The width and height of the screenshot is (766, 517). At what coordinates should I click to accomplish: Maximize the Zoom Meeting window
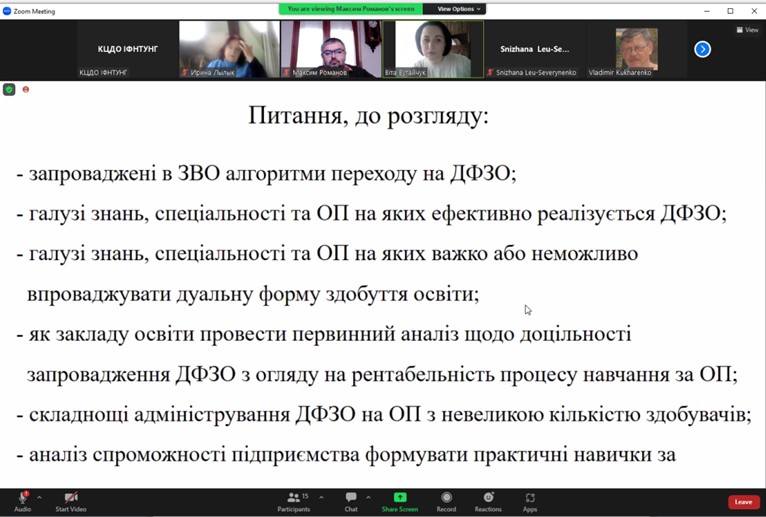click(730, 11)
